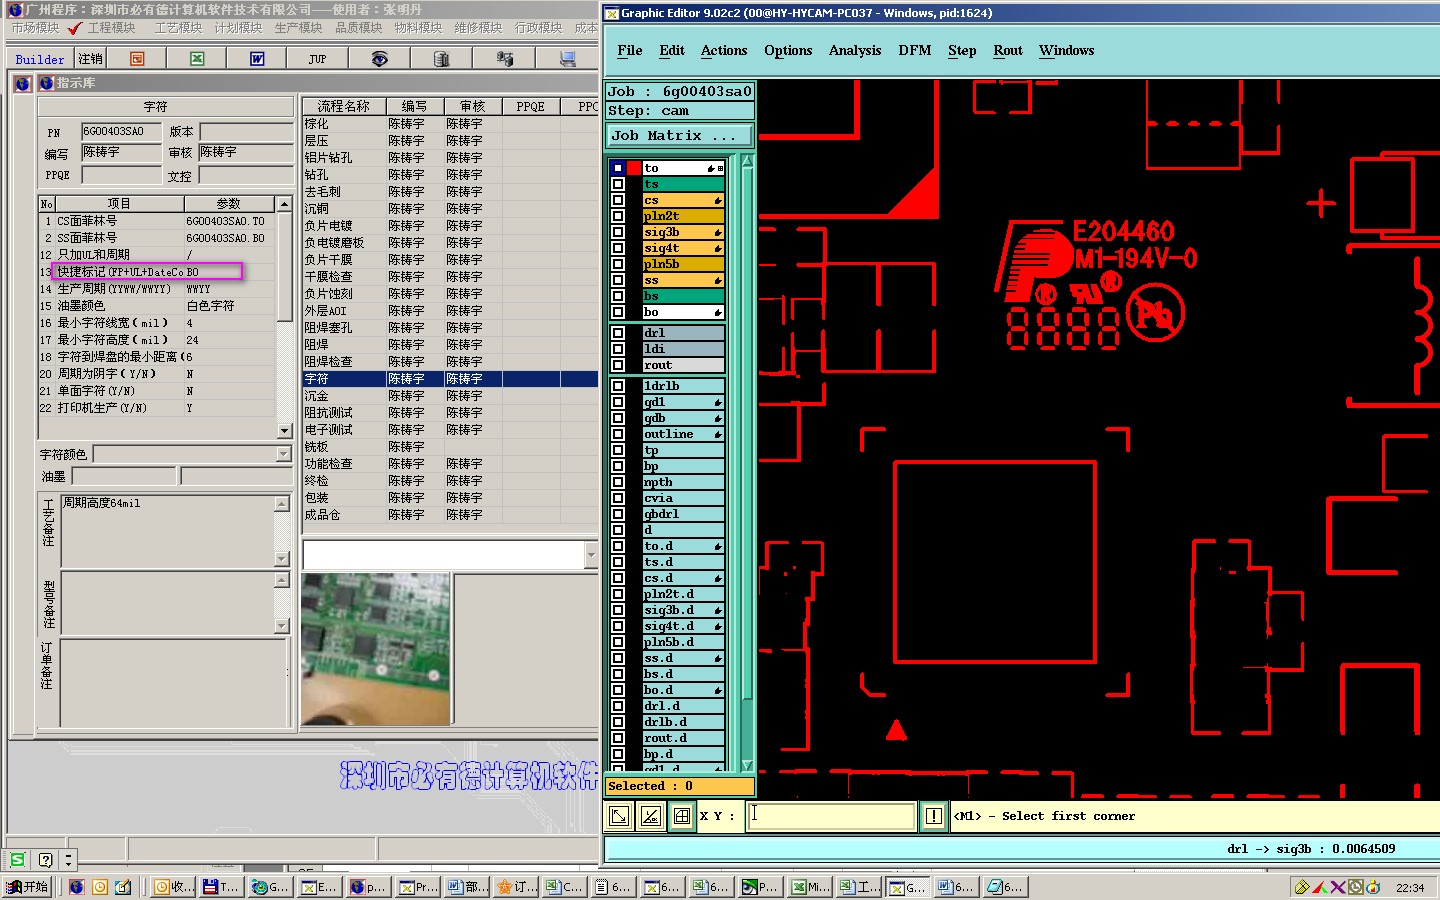Click the question mark help icon at bottom left

(45, 859)
